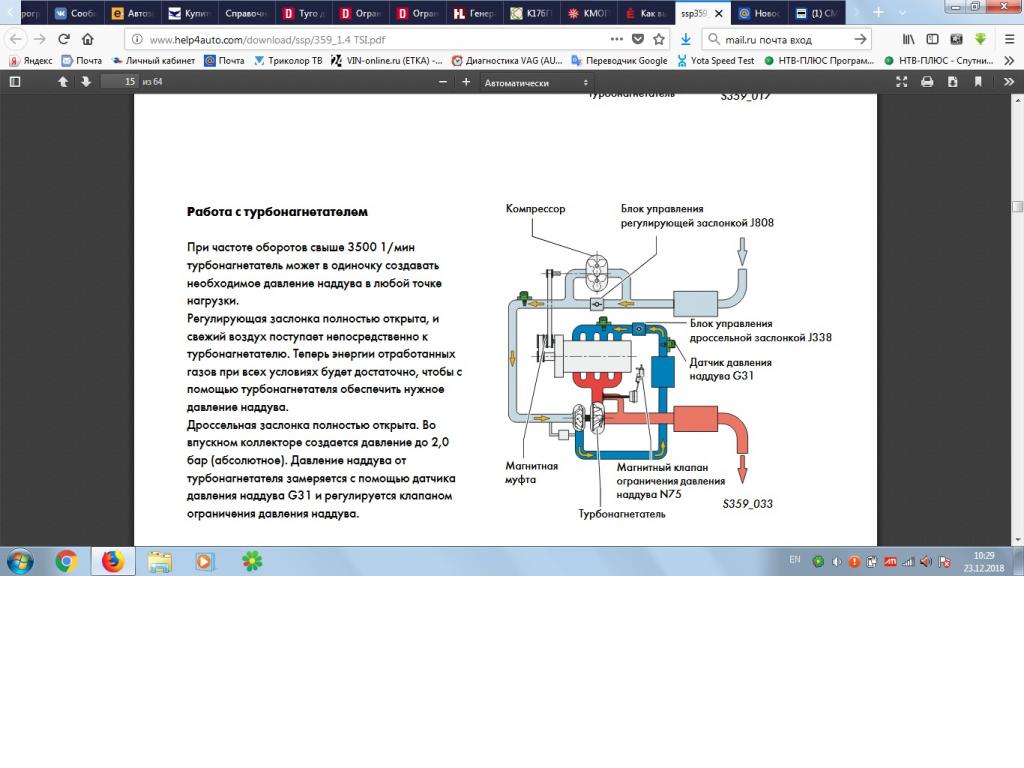Switch to the Справочник tab
This screenshot has width=1024, height=768.
coord(245,14)
